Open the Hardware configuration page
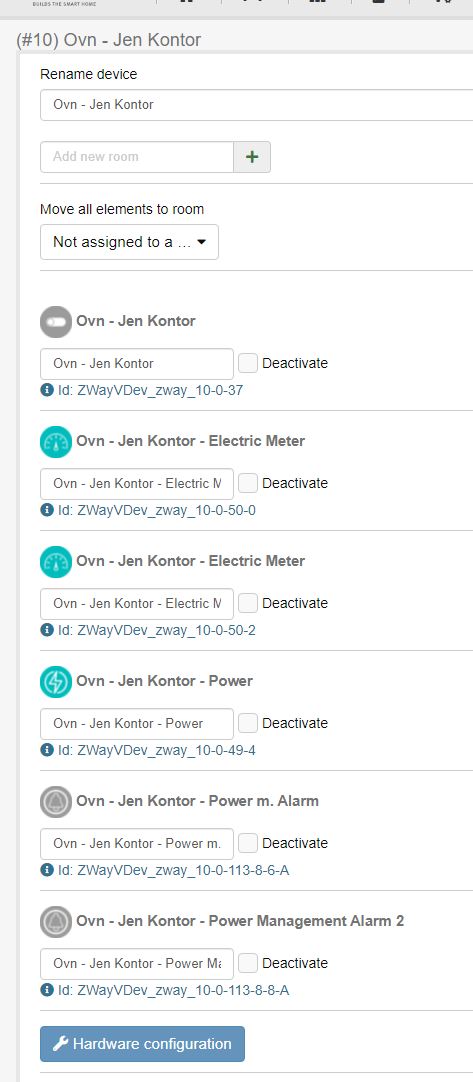Viewport: 473px width, 1082px height. click(x=142, y=1044)
